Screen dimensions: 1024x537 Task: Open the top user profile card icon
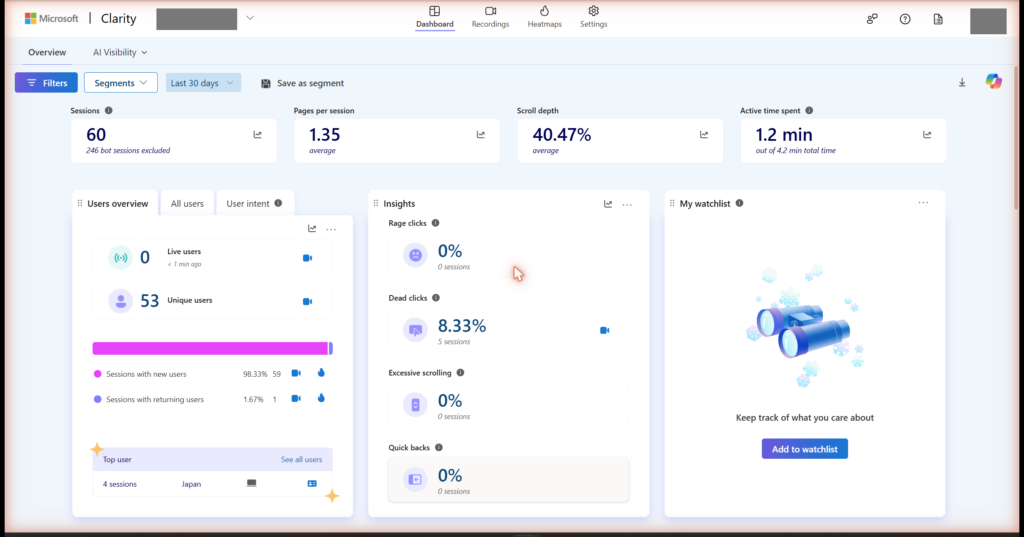[x=312, y=483]
